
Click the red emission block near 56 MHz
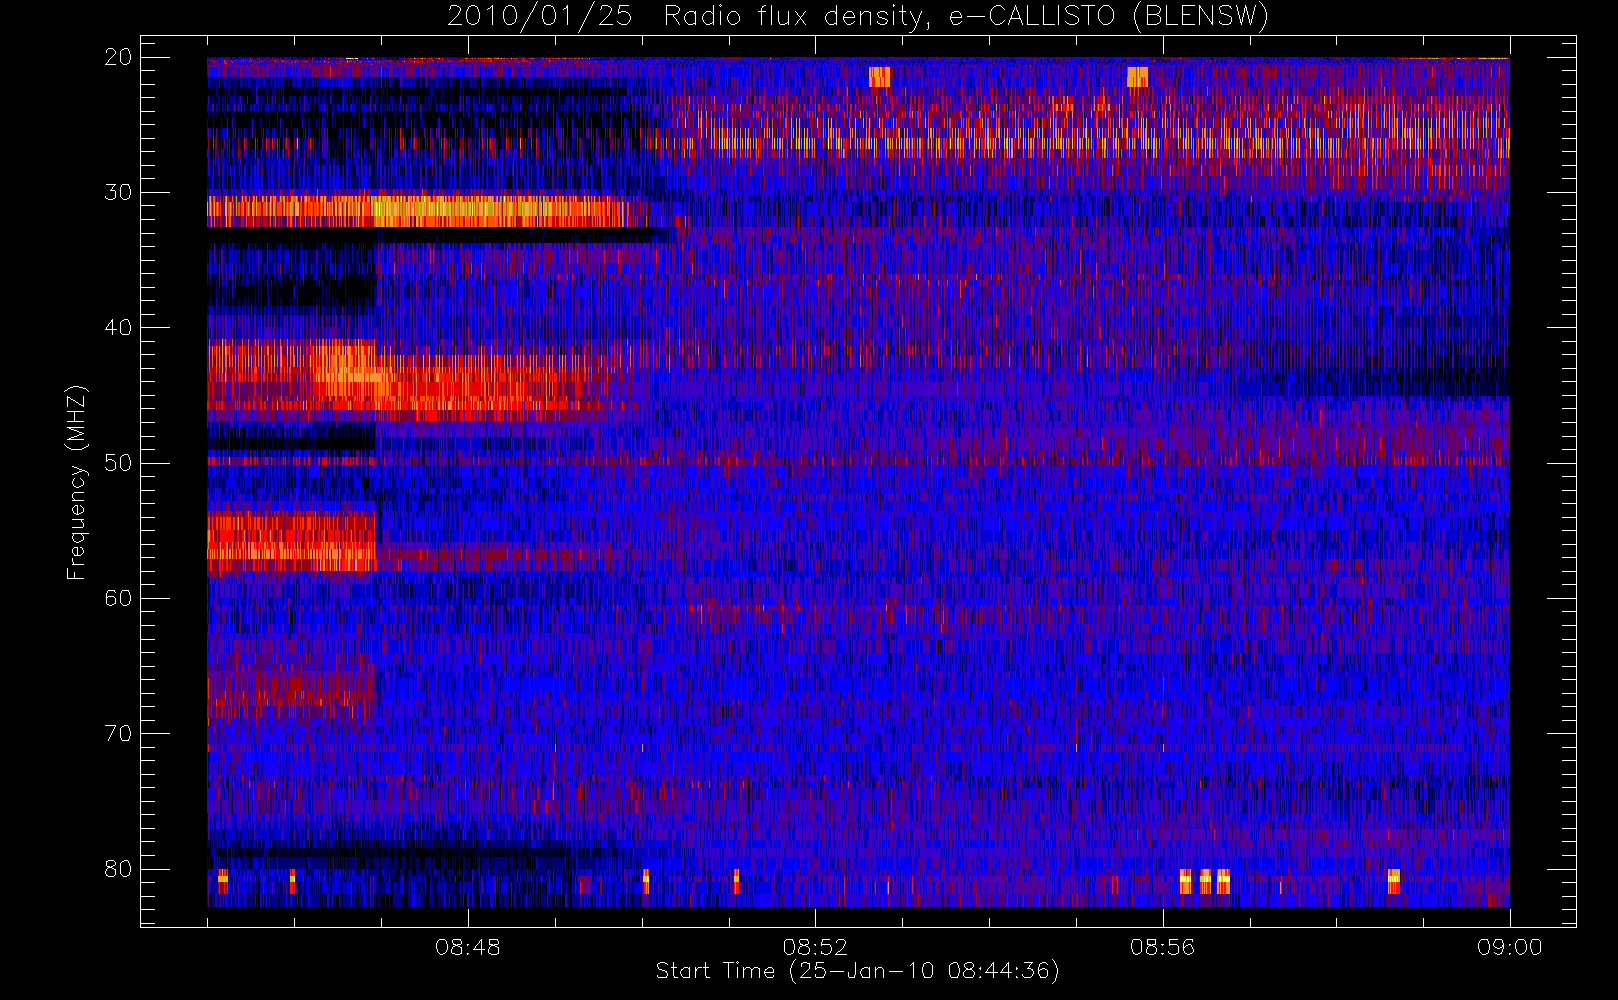coord(291,541)
